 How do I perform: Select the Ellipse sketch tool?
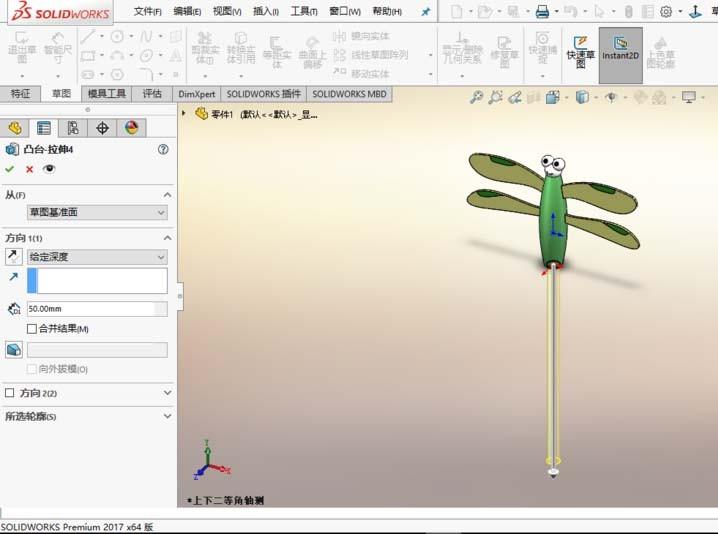coord(147,56)
